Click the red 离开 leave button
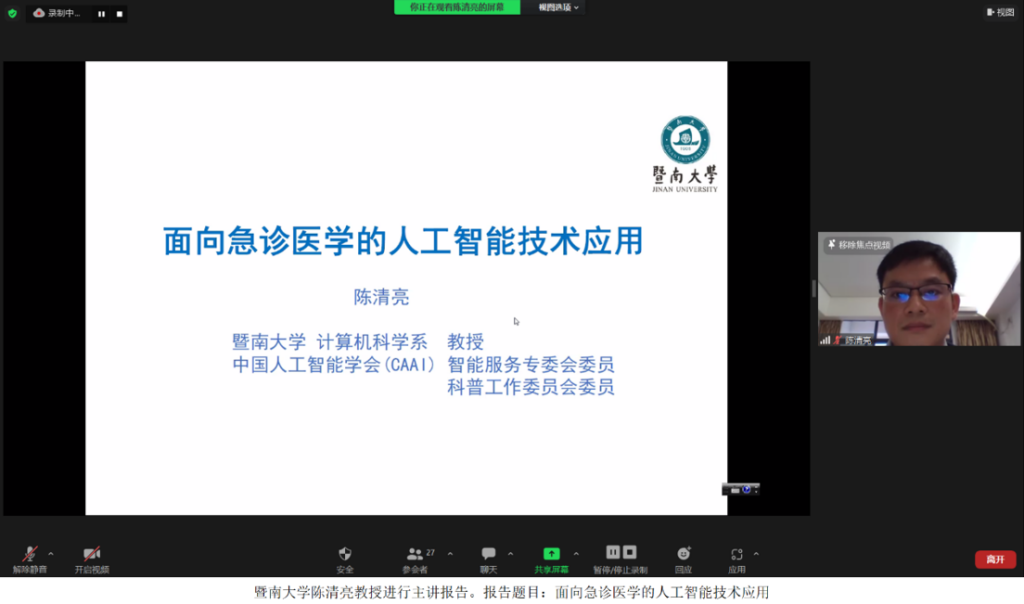This screenshot has width=1024, height=604. (995, 560)
